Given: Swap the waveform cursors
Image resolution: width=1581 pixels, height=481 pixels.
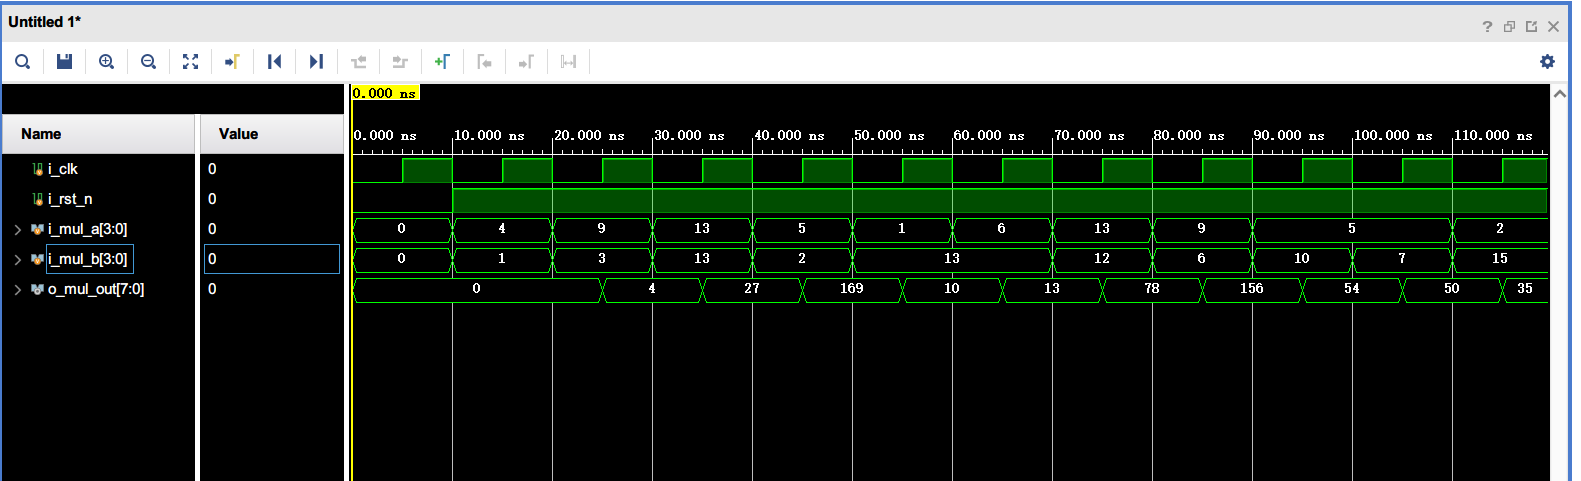Looking at the screenshot, I should tap(568, 62).
